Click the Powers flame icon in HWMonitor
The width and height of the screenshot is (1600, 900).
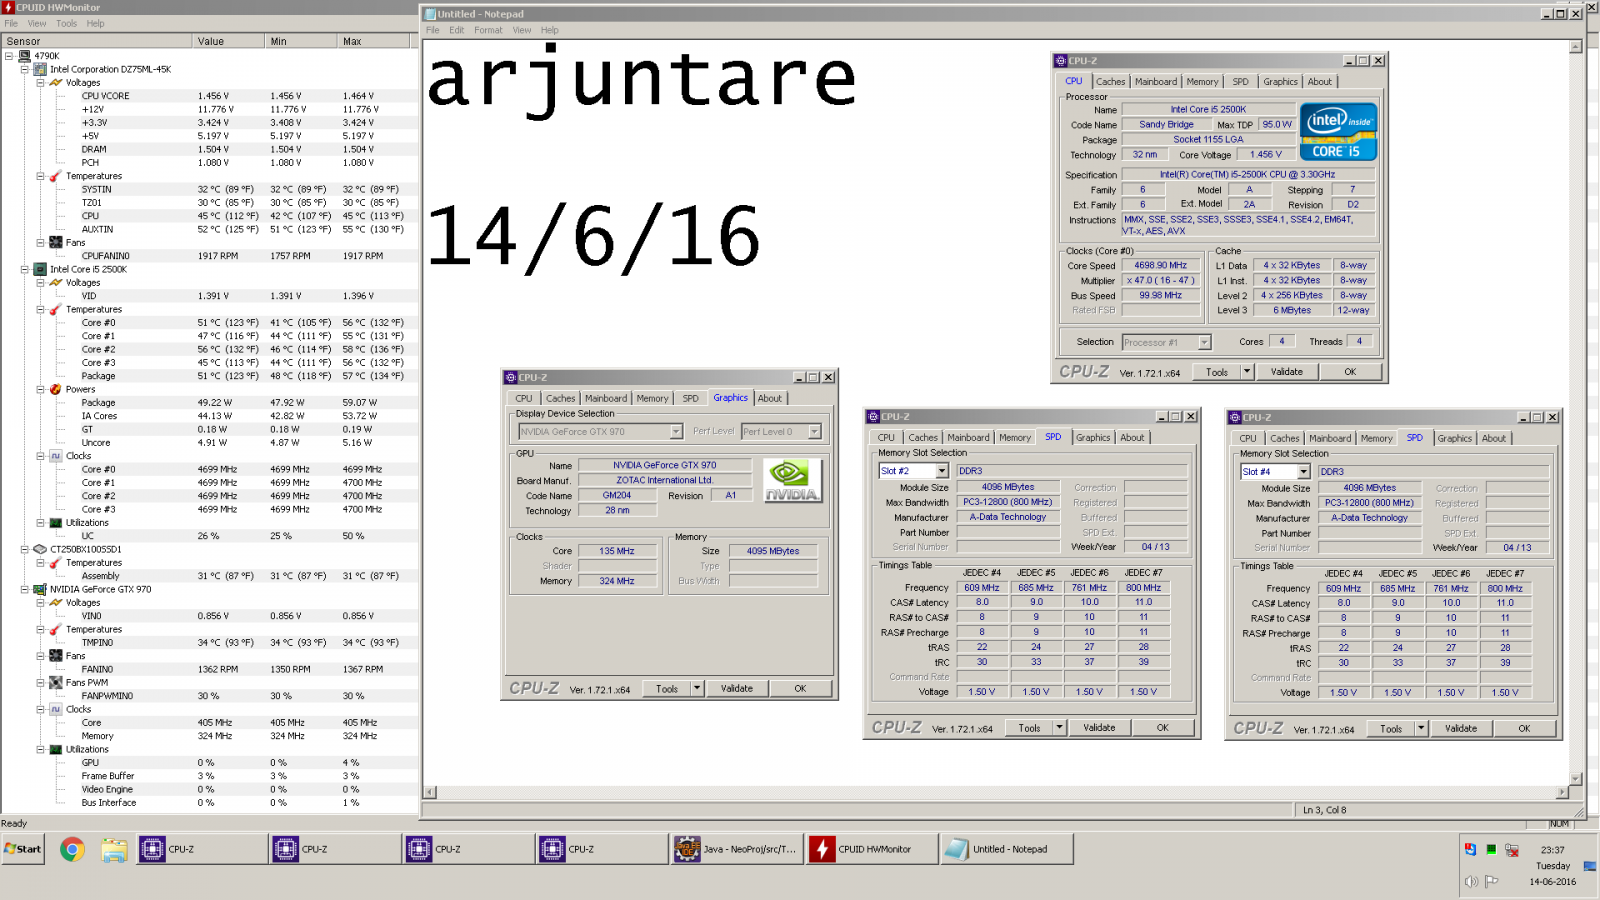pyautogui.click(x=56, y=389)
